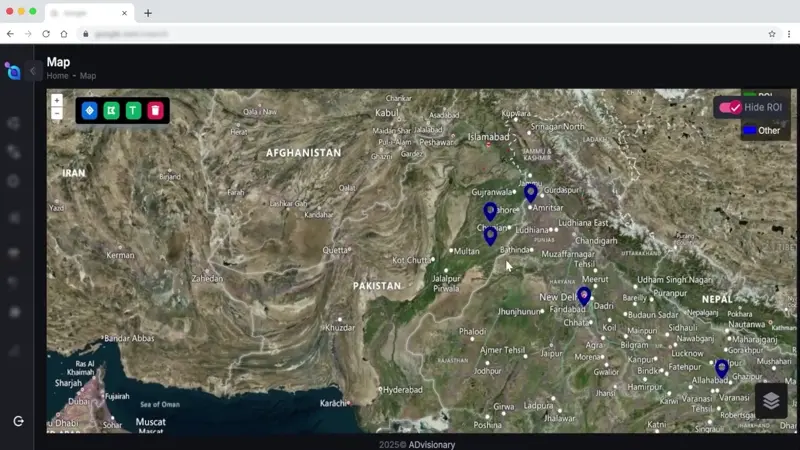Click the Muscat label on the map
The width and height of the screenshot is (800, 450).
tap(151, 422)
